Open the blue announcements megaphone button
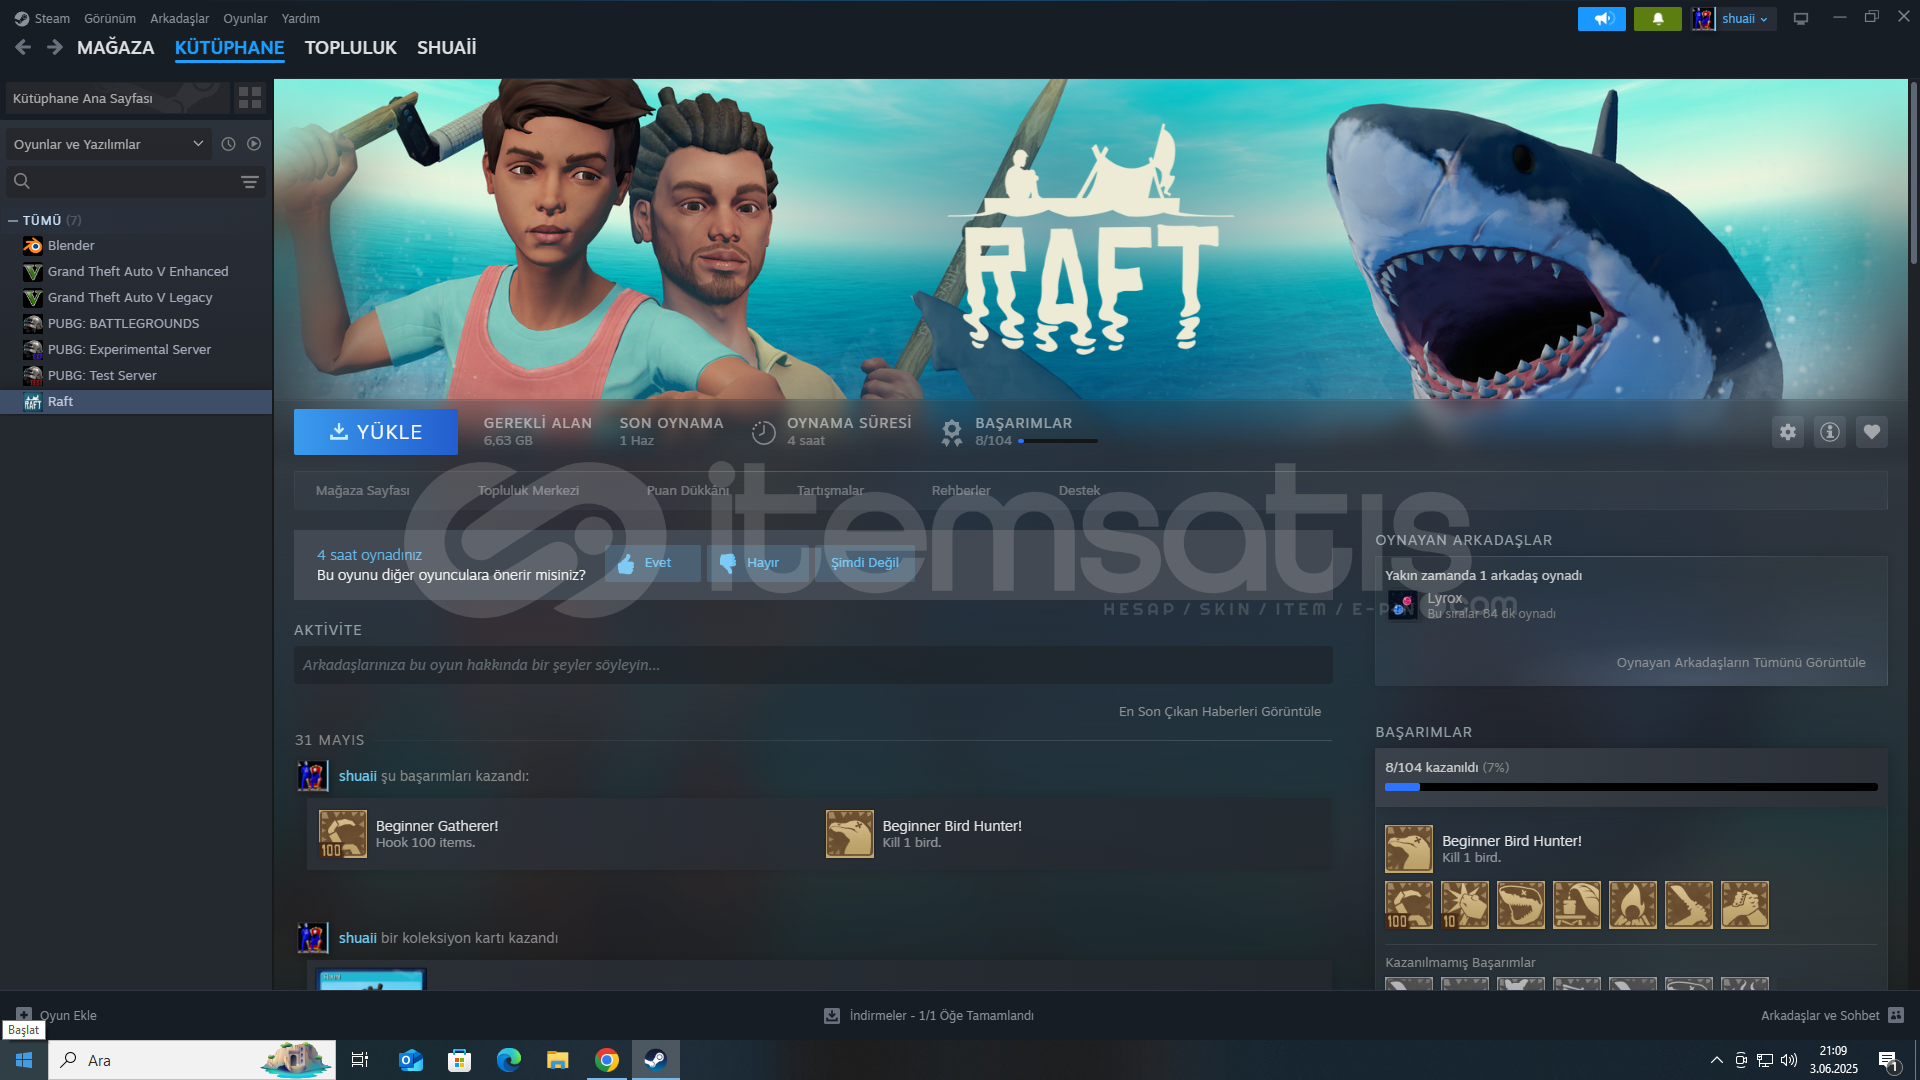Image resolution: width=1920 pixels, height=1080 pixels. pyautogui.click(x=1601, y=18)
